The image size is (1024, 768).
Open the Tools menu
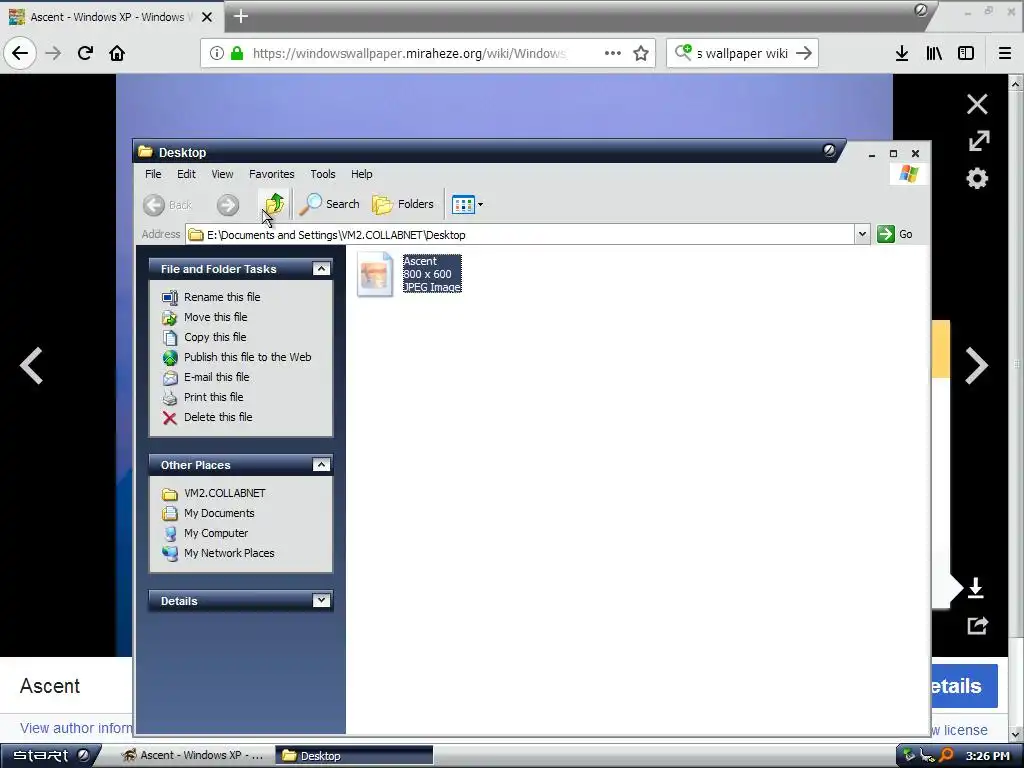323,174
